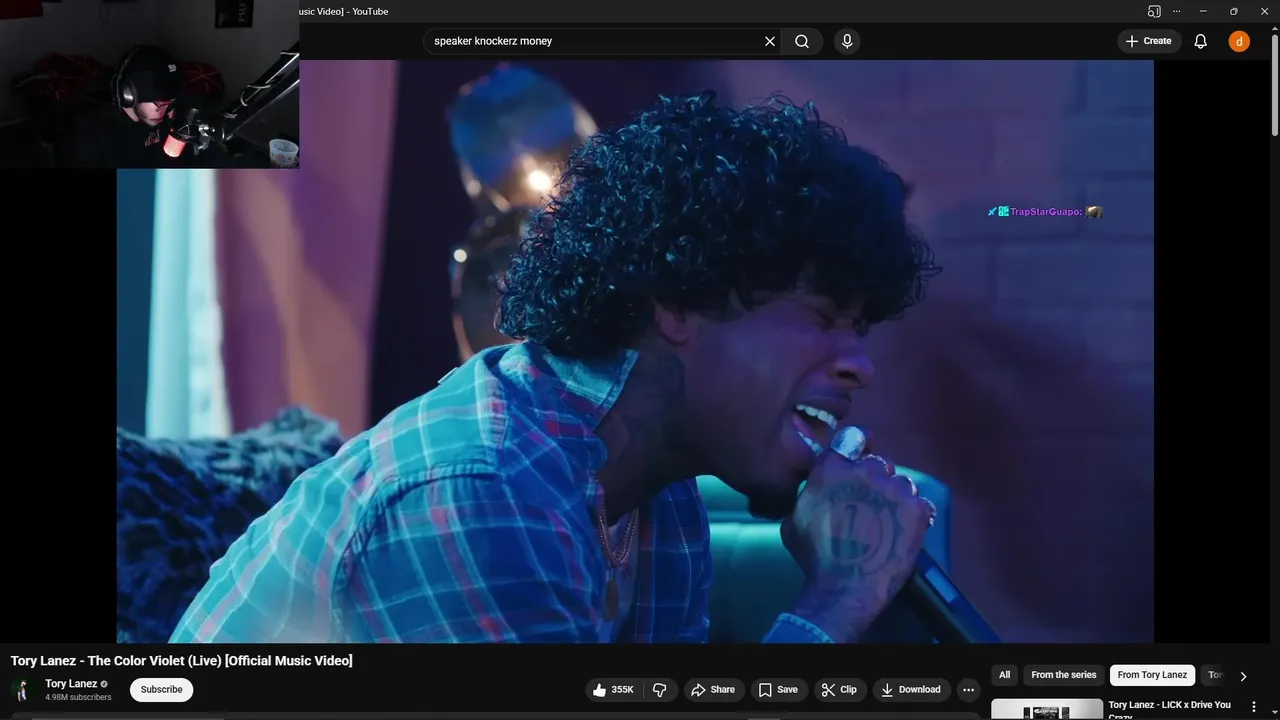The image size is (1280, 720).
Task: Create a clip with the Clip button
Action: pyautogui.click(x=839, y=690)
